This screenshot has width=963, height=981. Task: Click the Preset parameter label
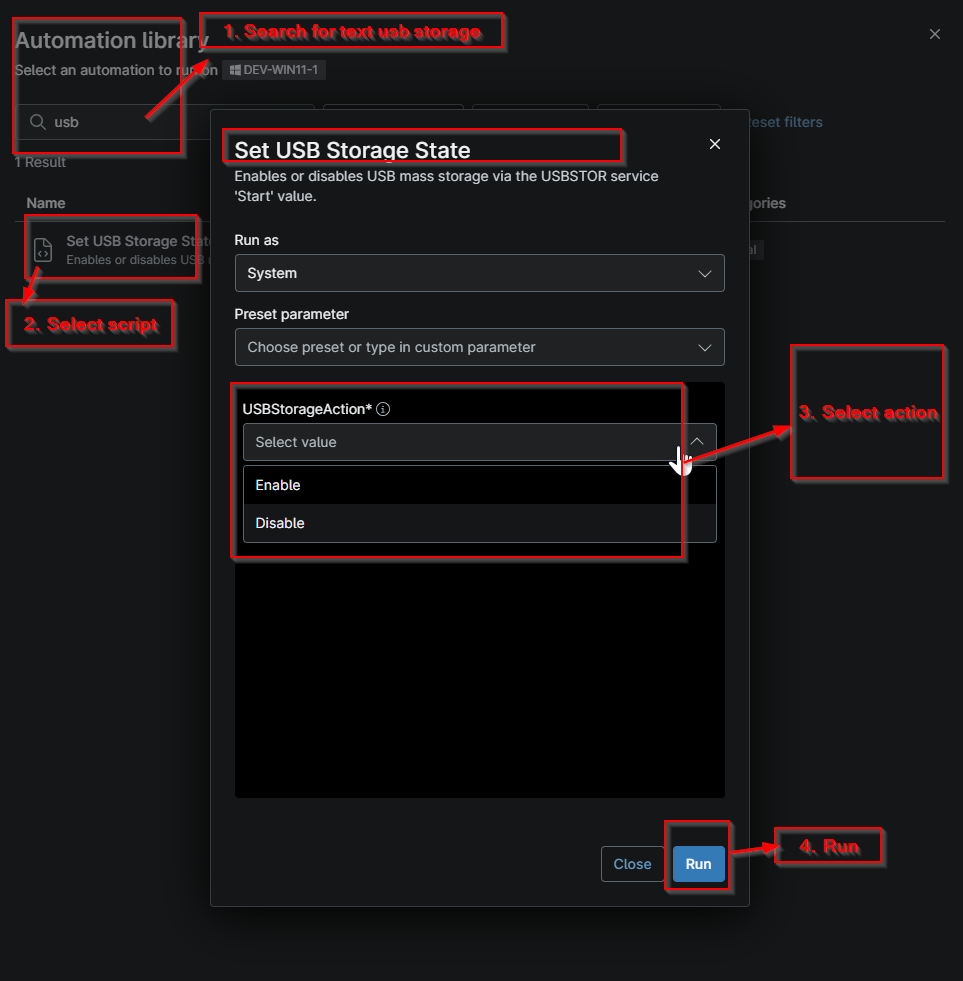pyautogui.click(x=292, y=314)
